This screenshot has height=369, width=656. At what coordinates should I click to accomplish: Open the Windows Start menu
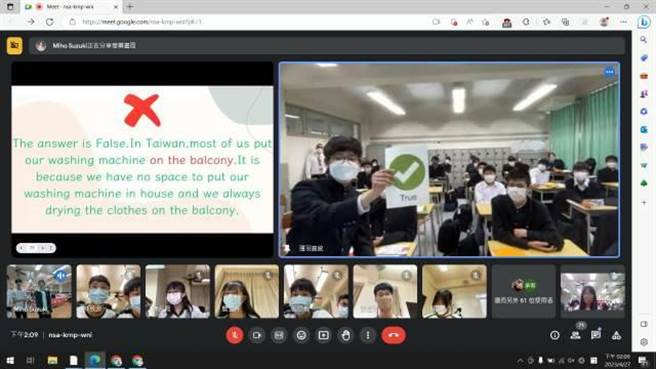tap(10, 360)
